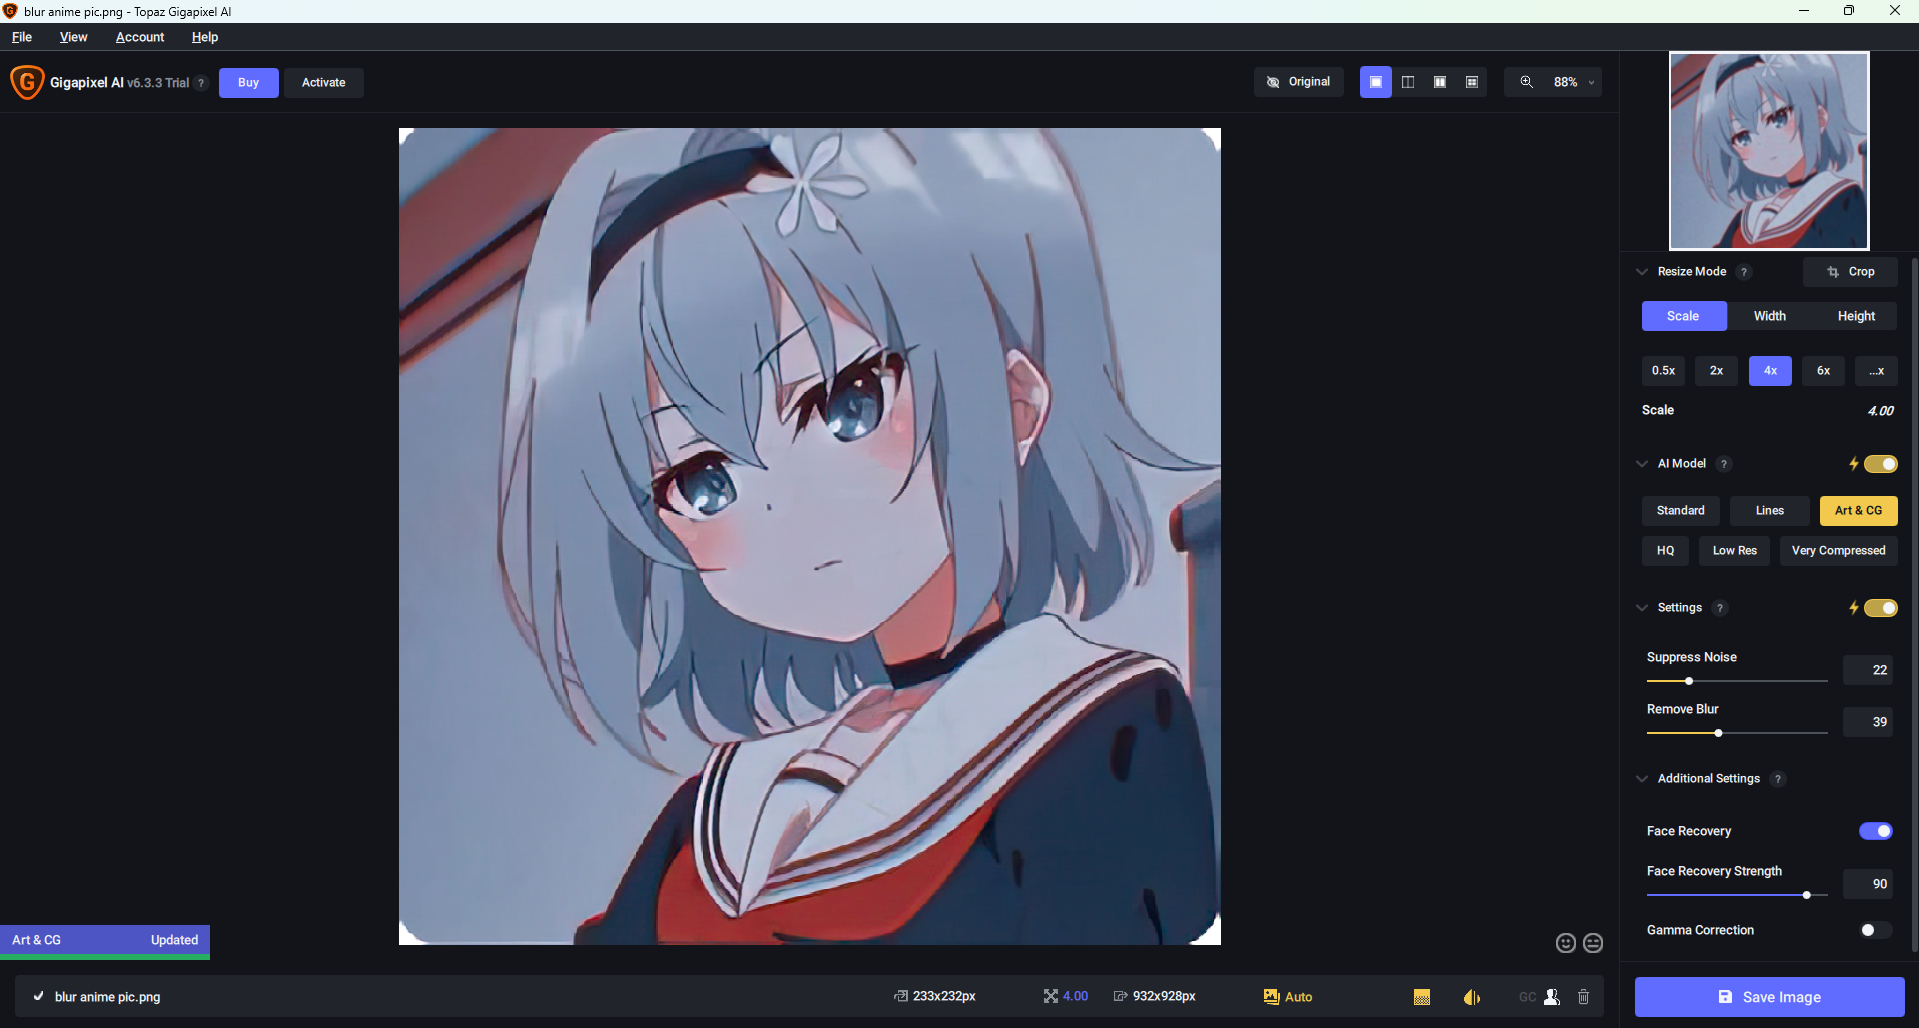The image size is (1919, 1028).
Task: Click the image preview thumbnail
Action: (1768, 150)
